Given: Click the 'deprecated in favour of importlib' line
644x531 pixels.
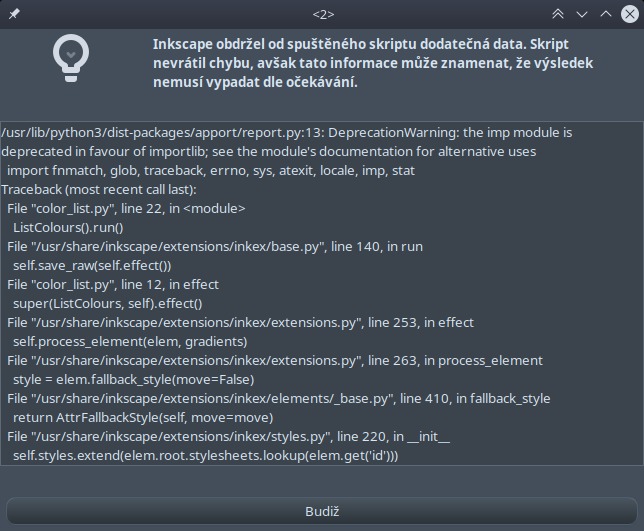Looking at the screenshot, I should point(269,152).
